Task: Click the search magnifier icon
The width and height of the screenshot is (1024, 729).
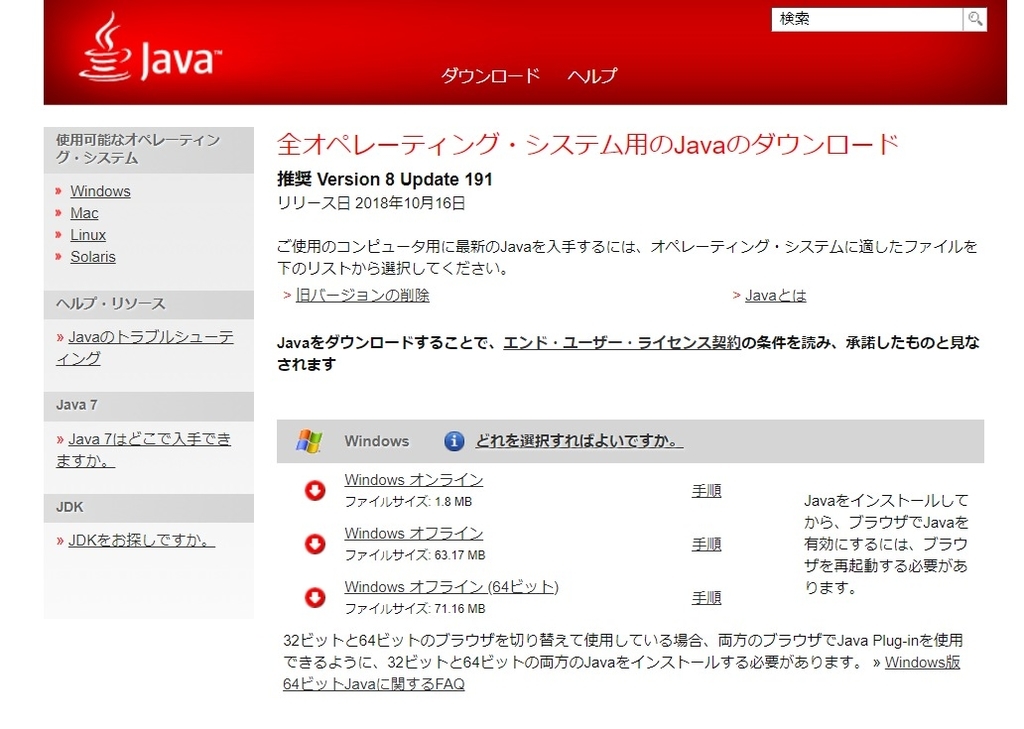Action: tap(974, 19)
